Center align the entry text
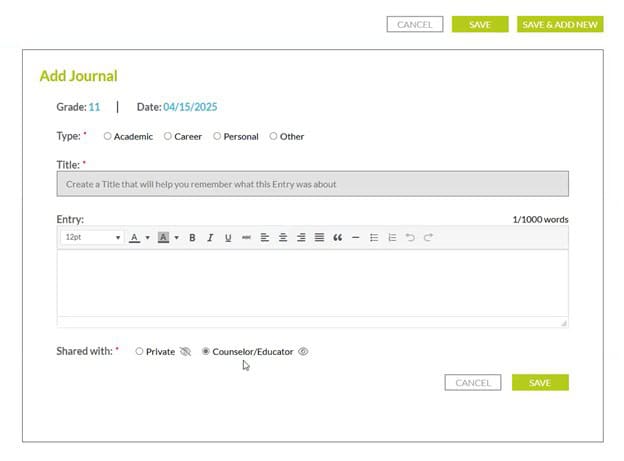 (x=283, y=238)
